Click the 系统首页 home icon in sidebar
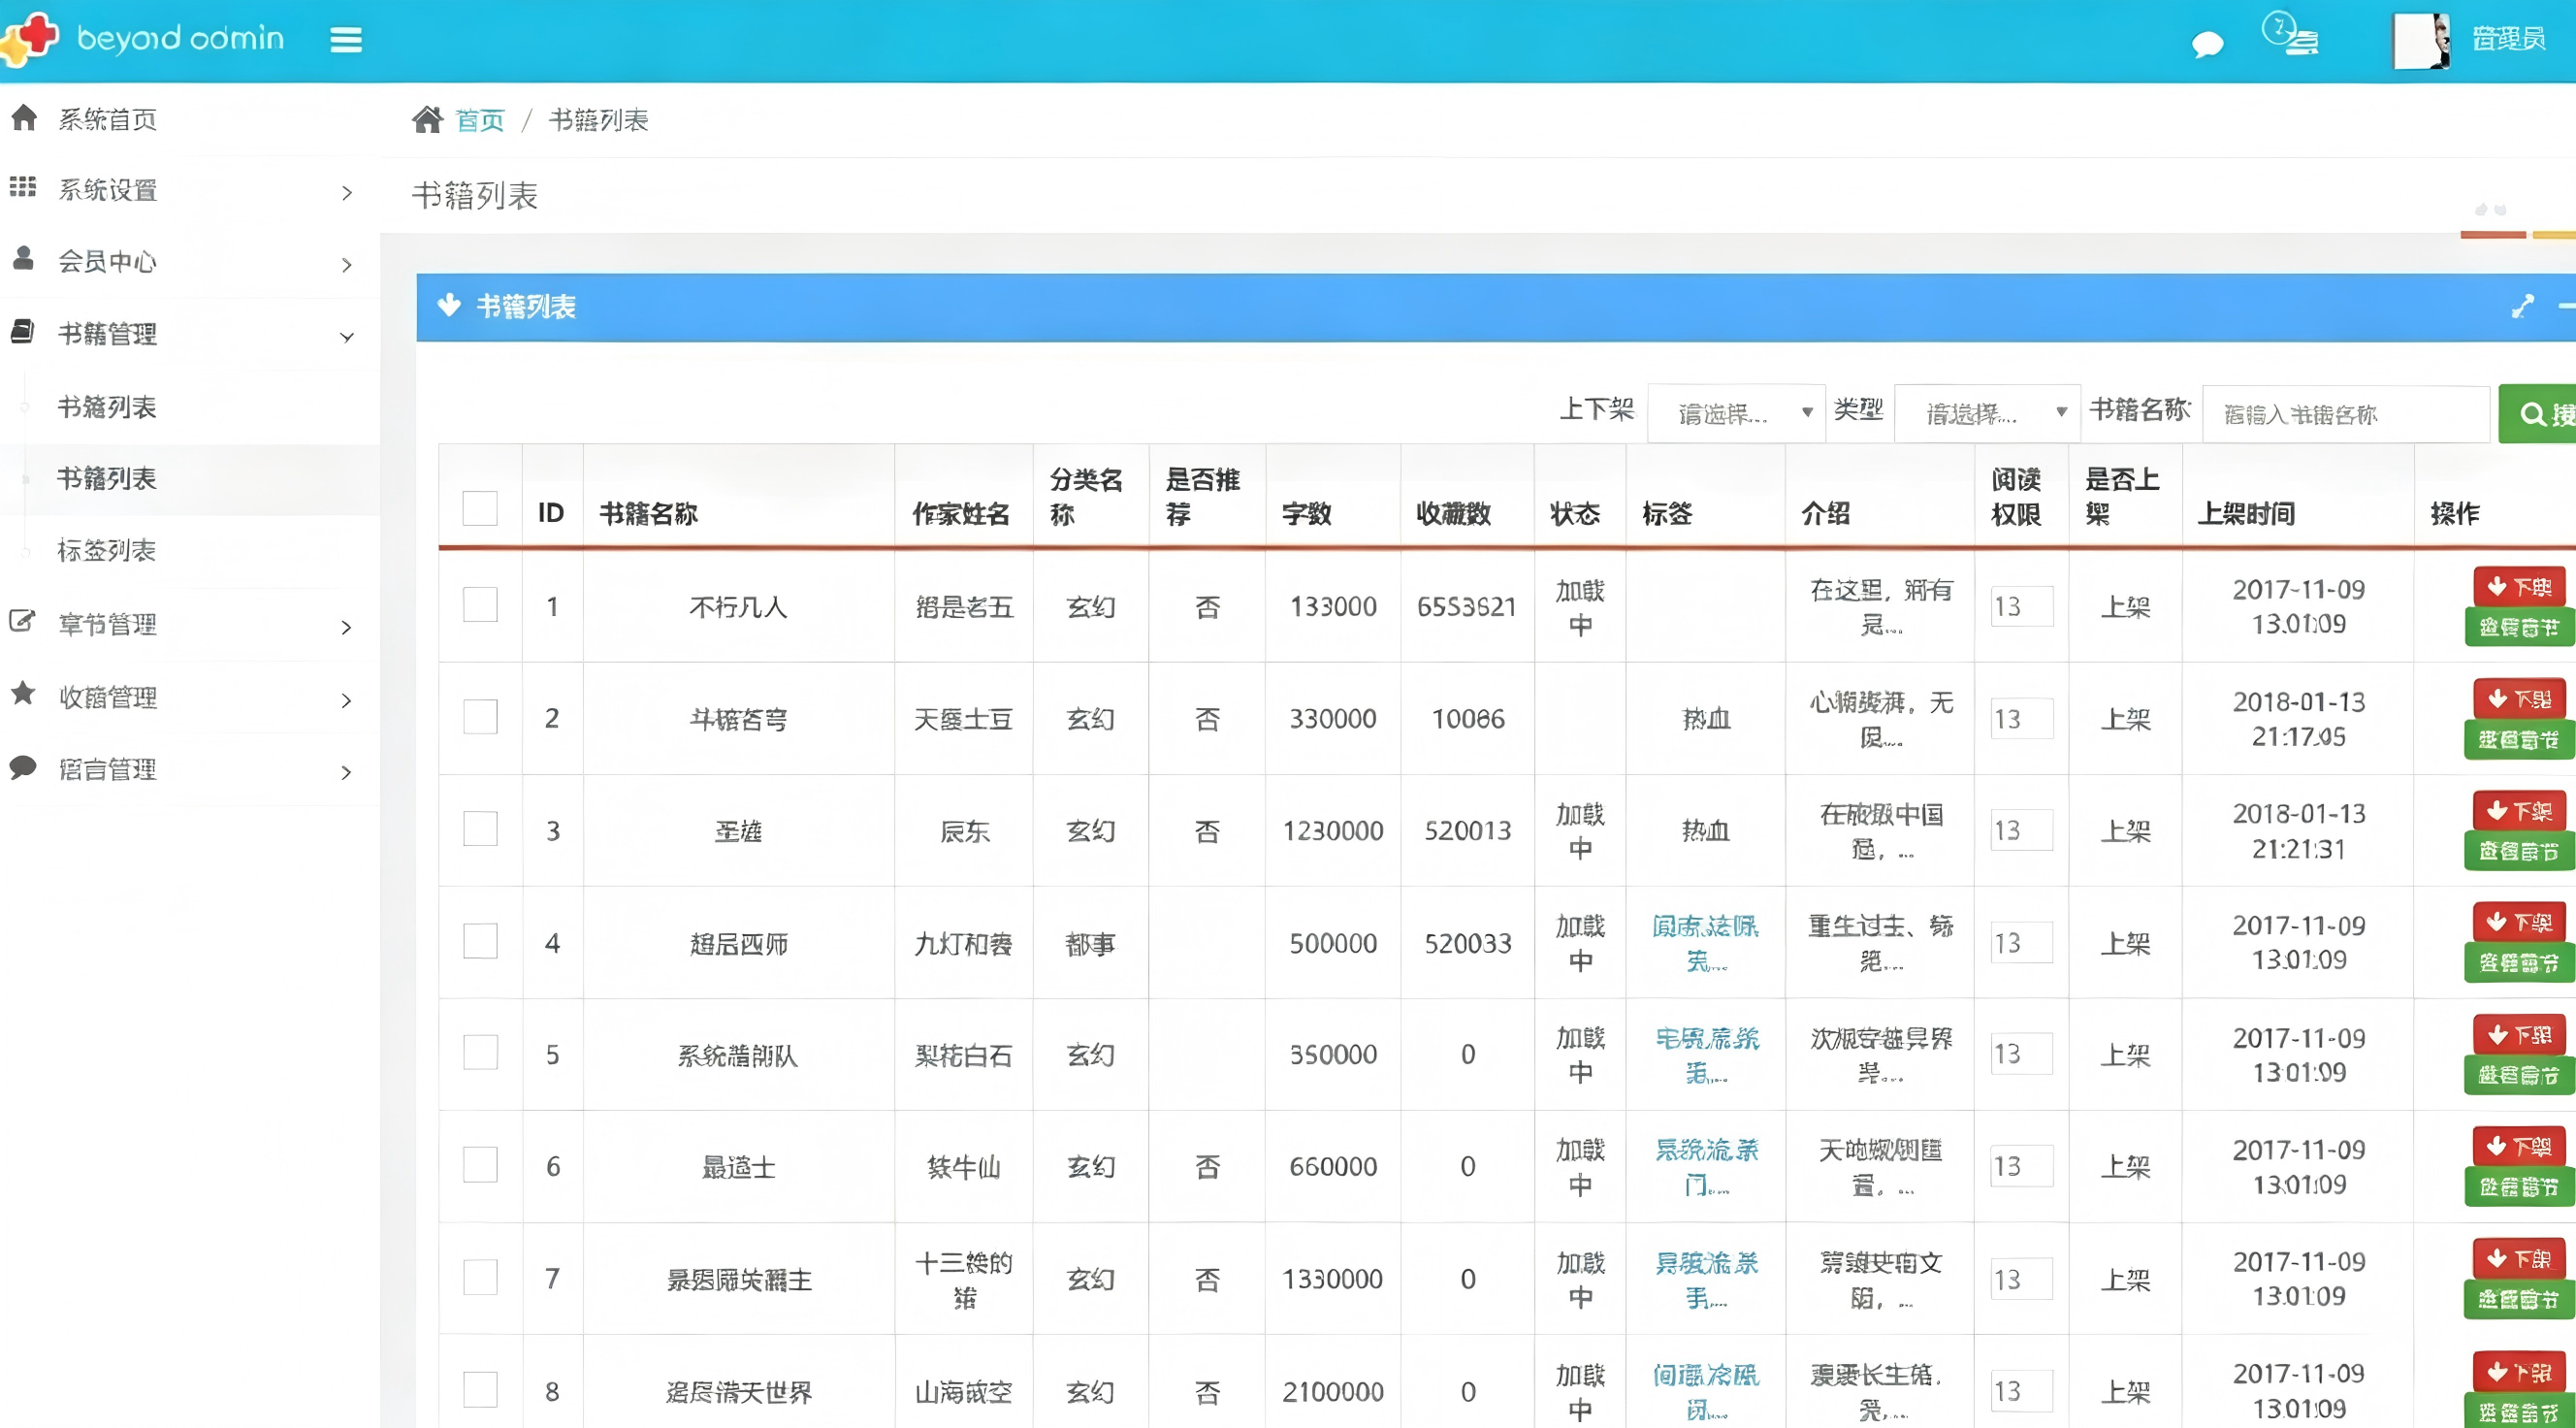The image size is (2576, 1428). click(x=24, y=118)
